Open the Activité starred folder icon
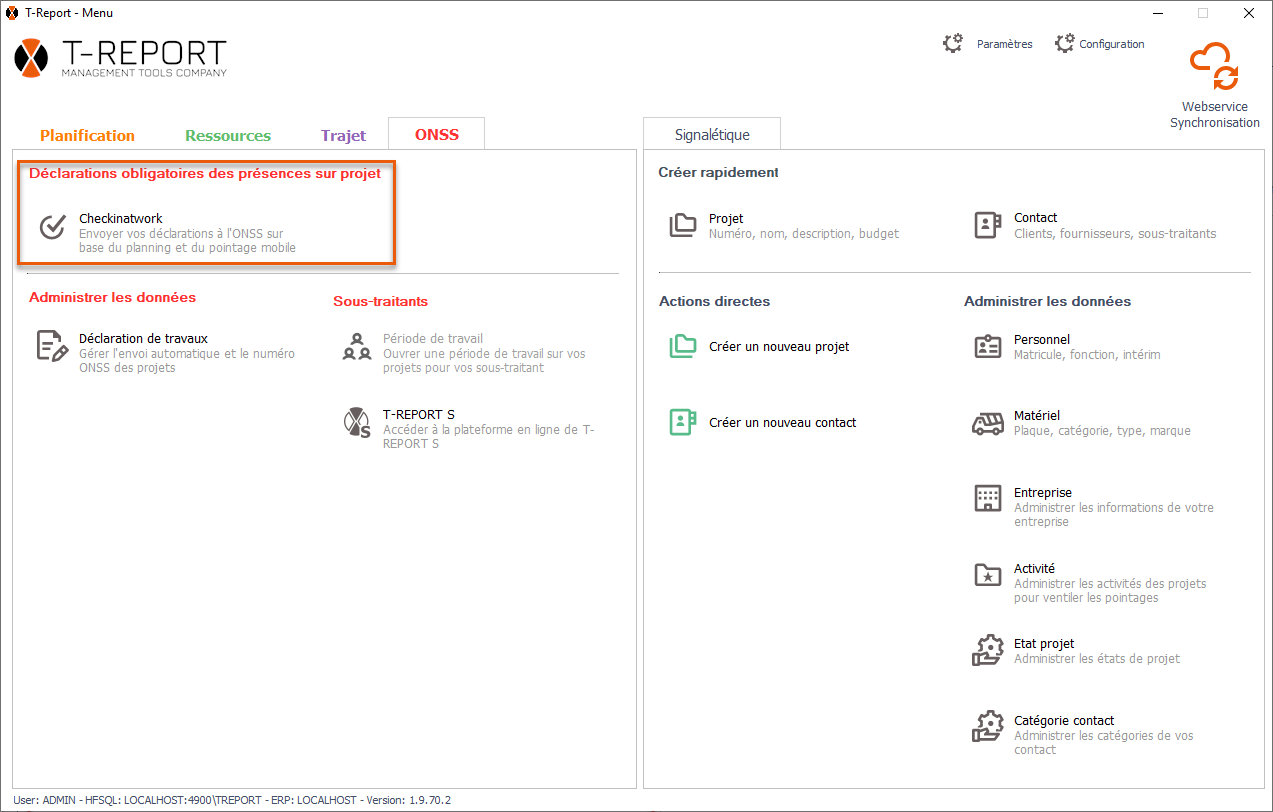 click(x=988, y=575)
